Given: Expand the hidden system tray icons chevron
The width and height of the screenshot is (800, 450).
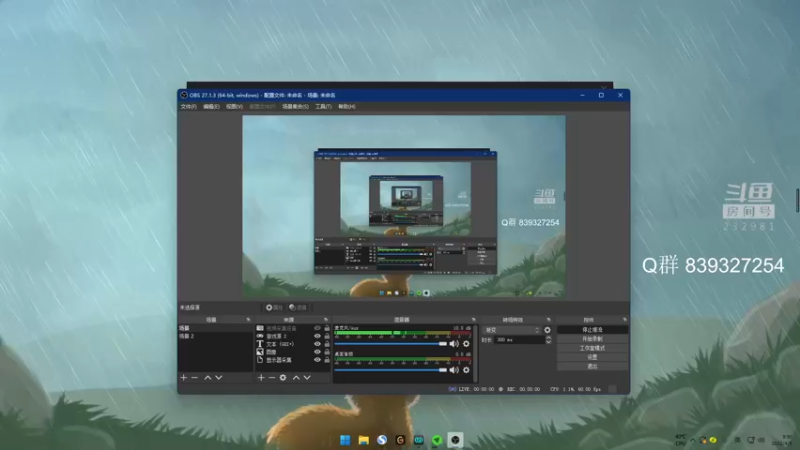Looking at the screenshot, I should click(x=693, y=440).
